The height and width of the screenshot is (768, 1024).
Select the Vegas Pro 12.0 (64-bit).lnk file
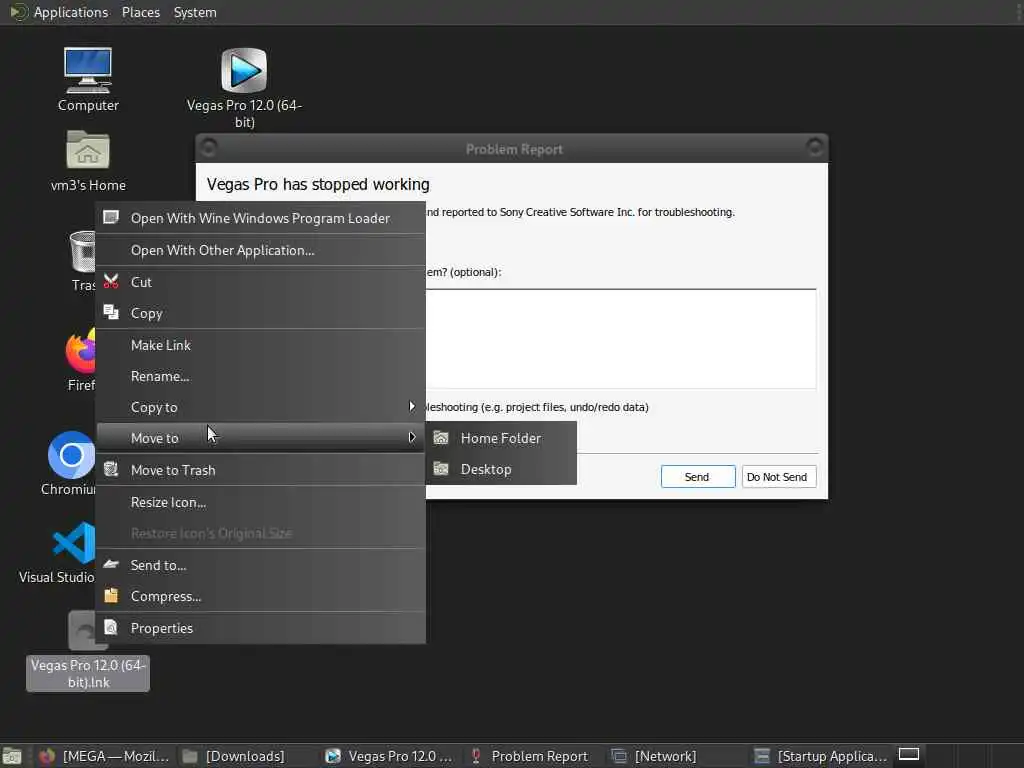coord(88,651)
